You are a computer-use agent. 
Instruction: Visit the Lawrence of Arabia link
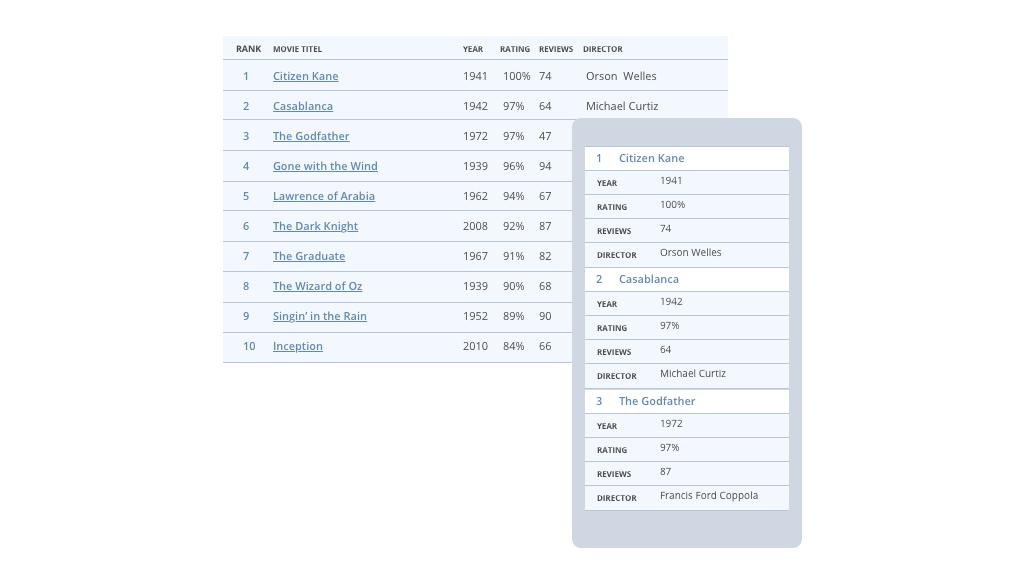pyautogui.click(x=323, y=196)
